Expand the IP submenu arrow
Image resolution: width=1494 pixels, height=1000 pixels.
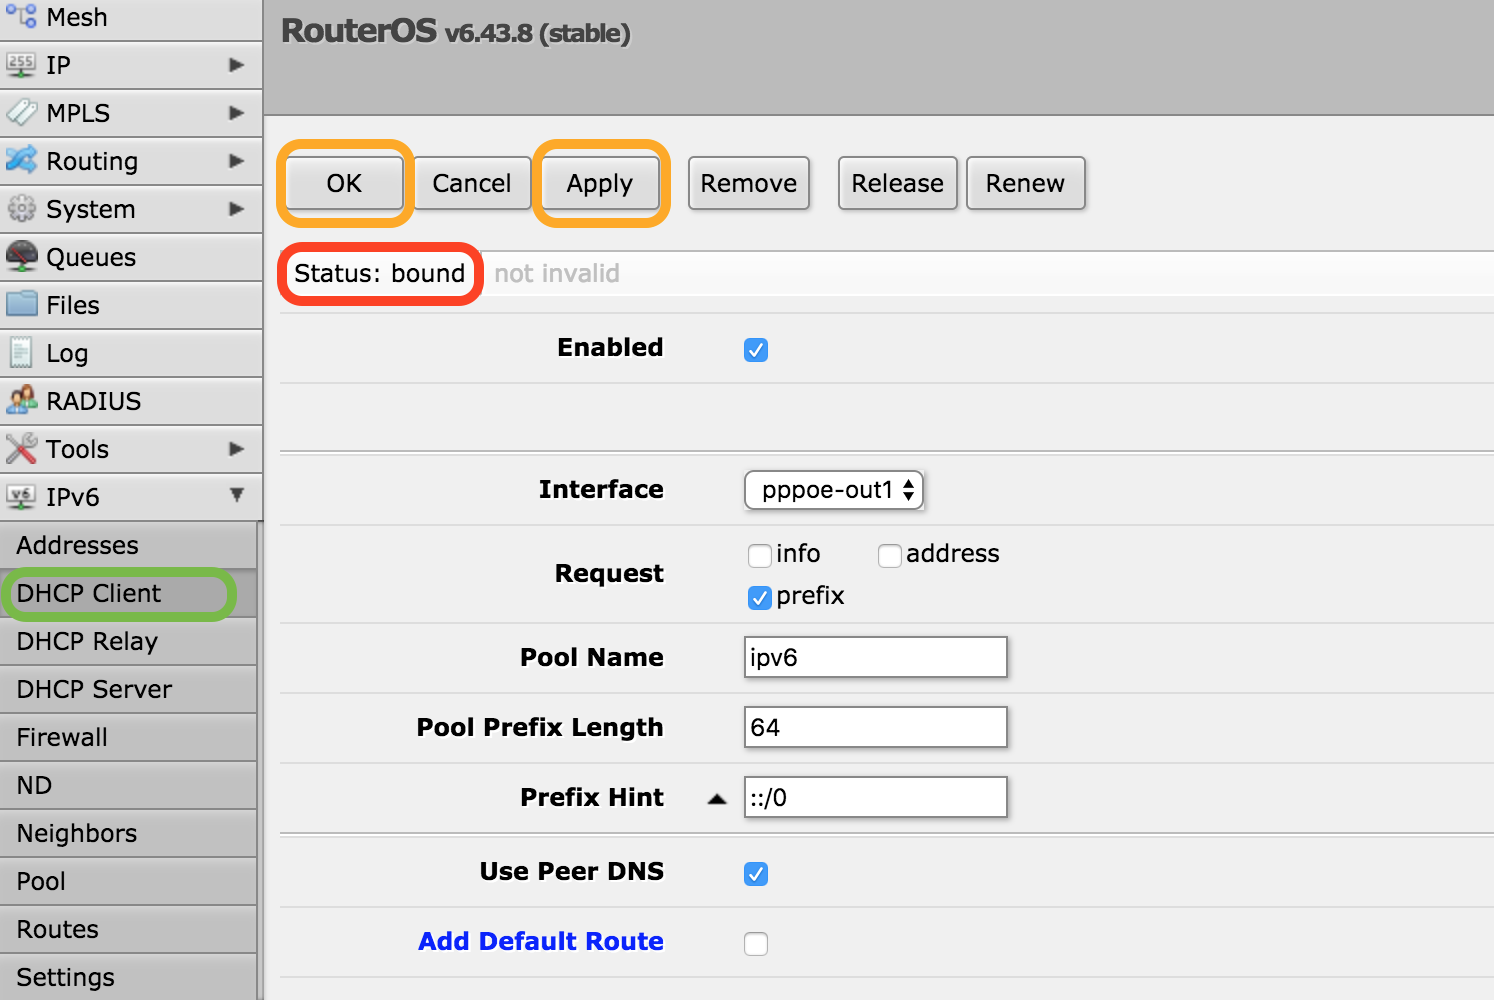236,65
